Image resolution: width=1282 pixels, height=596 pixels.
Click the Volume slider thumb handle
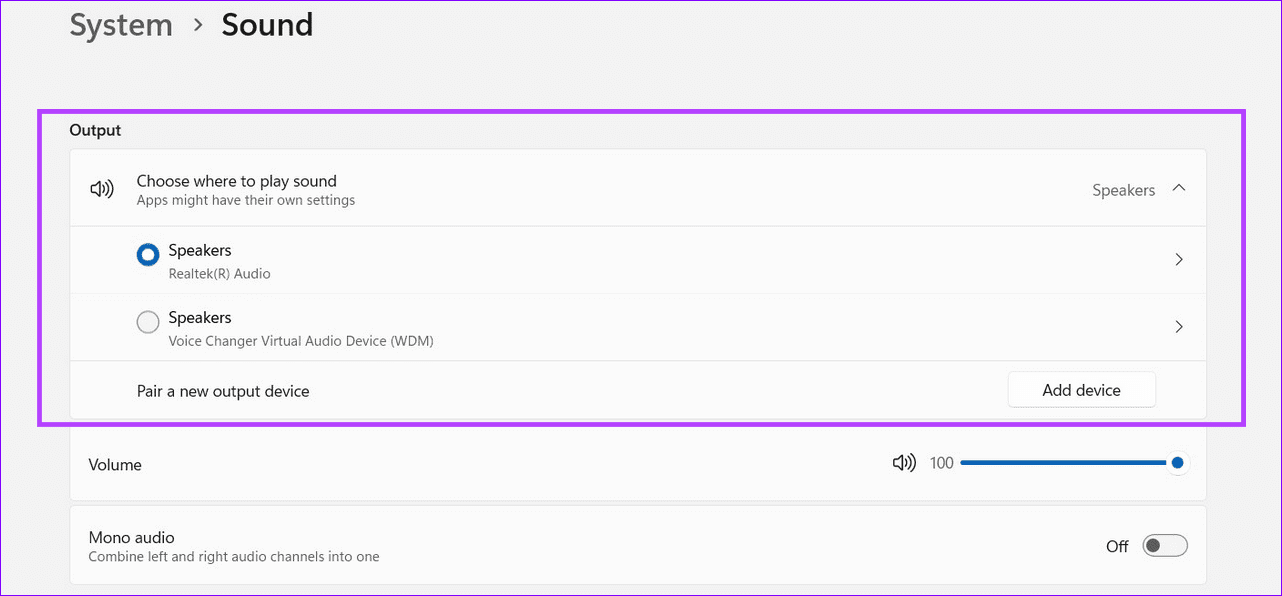coord(1177,463)
